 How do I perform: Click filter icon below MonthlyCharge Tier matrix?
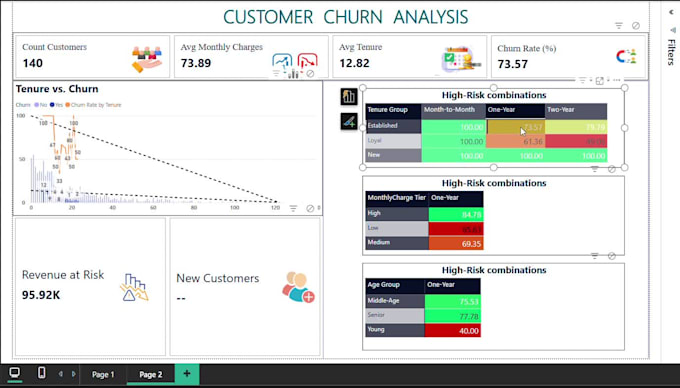[x=595, y=256]
